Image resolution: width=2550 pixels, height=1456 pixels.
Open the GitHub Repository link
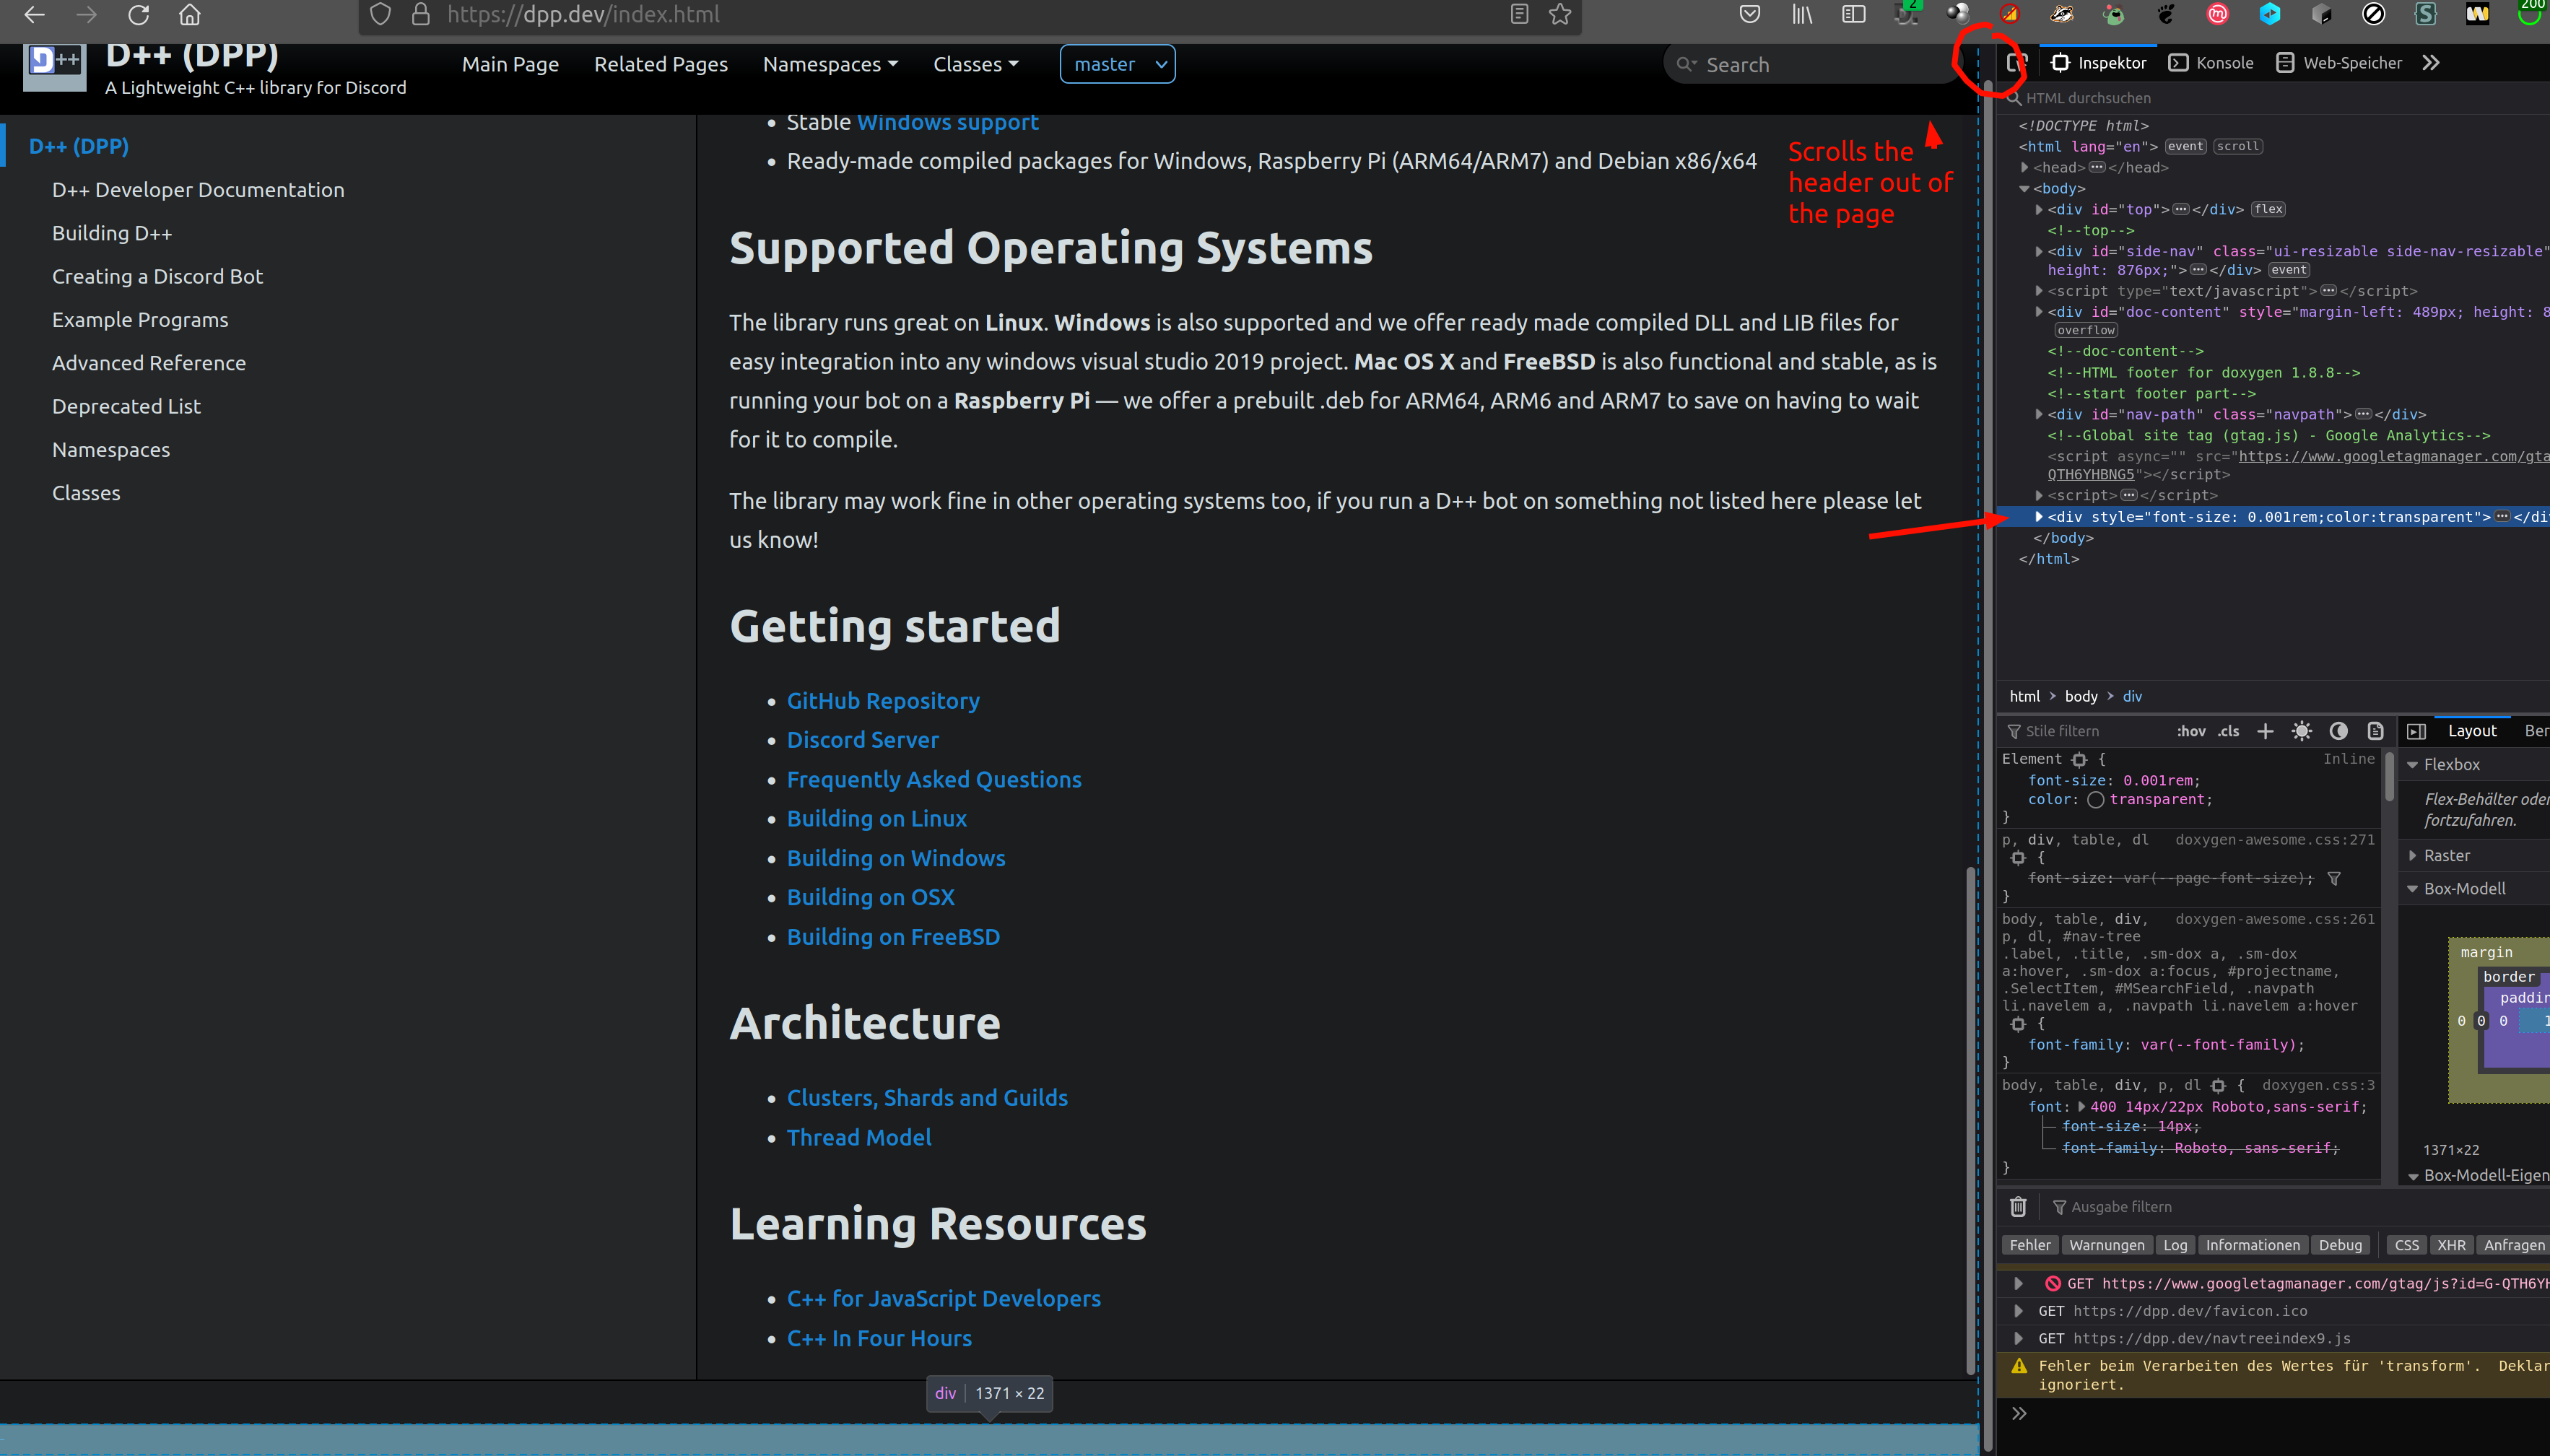(882, 701)
